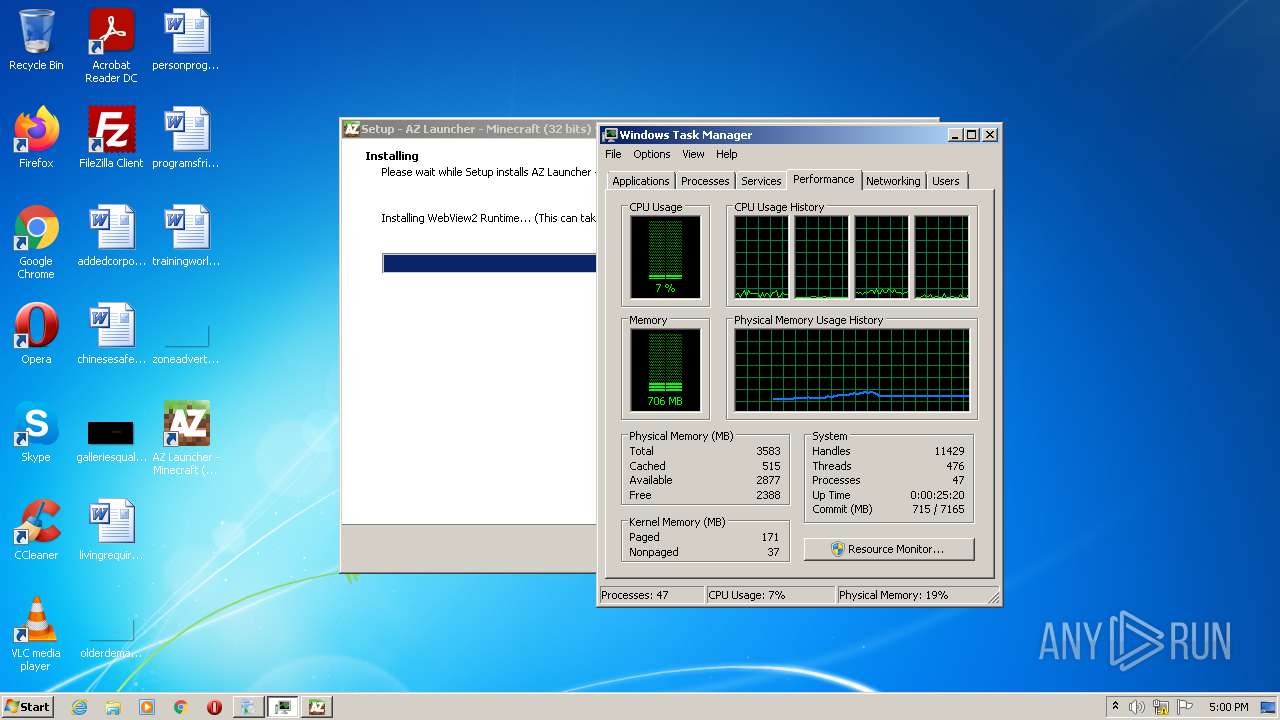Click the Task Manager title bar icon
Screen dimensions: 1280x720
click(609, 135)
